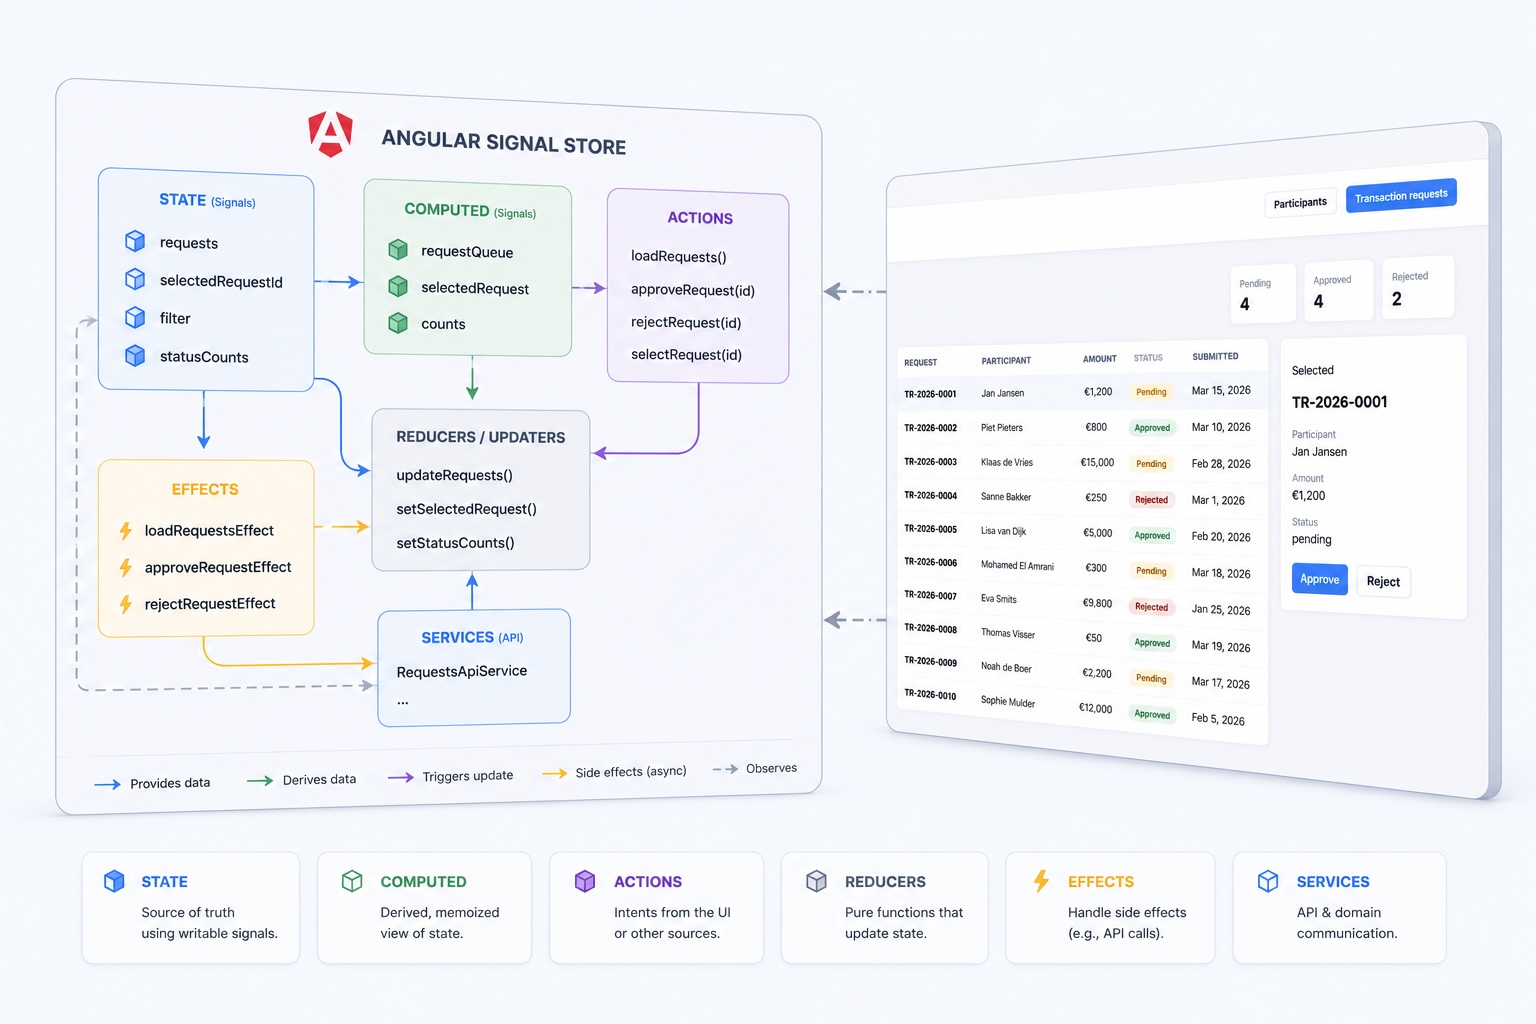
Task: Click the Rejected count card
Action: tap(1417, 288)
